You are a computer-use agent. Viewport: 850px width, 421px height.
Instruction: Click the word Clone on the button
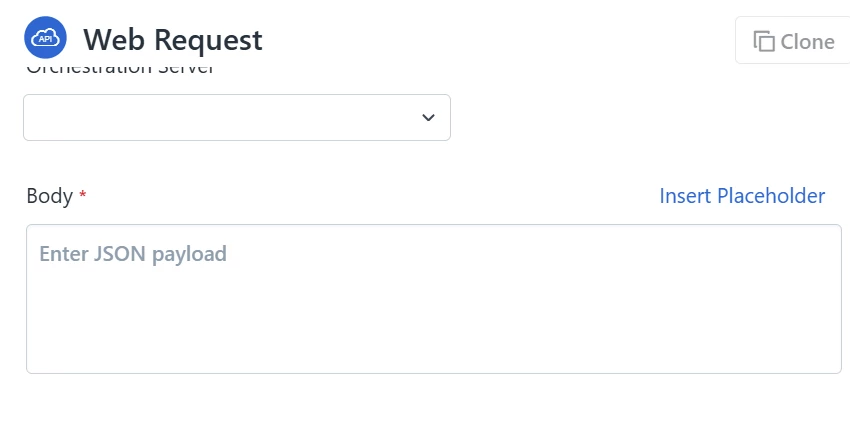point(807,41)
